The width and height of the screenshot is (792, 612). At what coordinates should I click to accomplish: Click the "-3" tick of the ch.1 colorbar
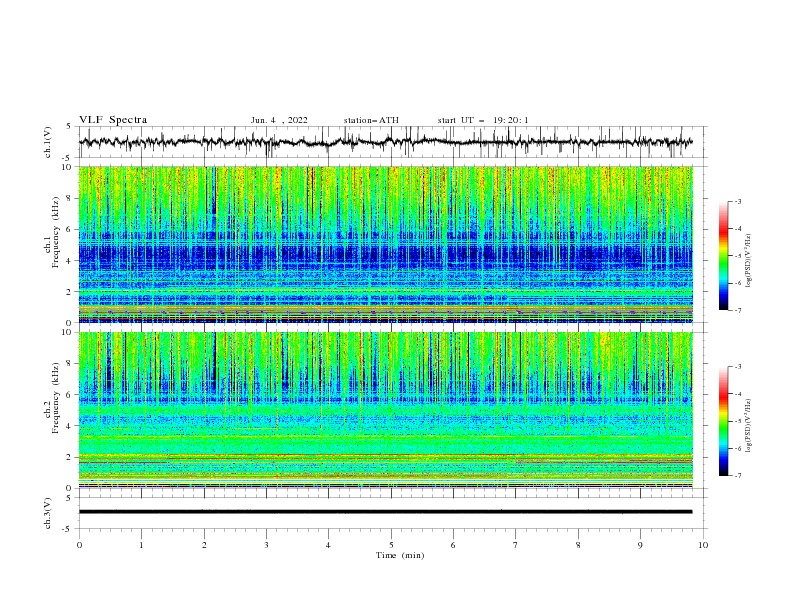[x=737, y=201]
